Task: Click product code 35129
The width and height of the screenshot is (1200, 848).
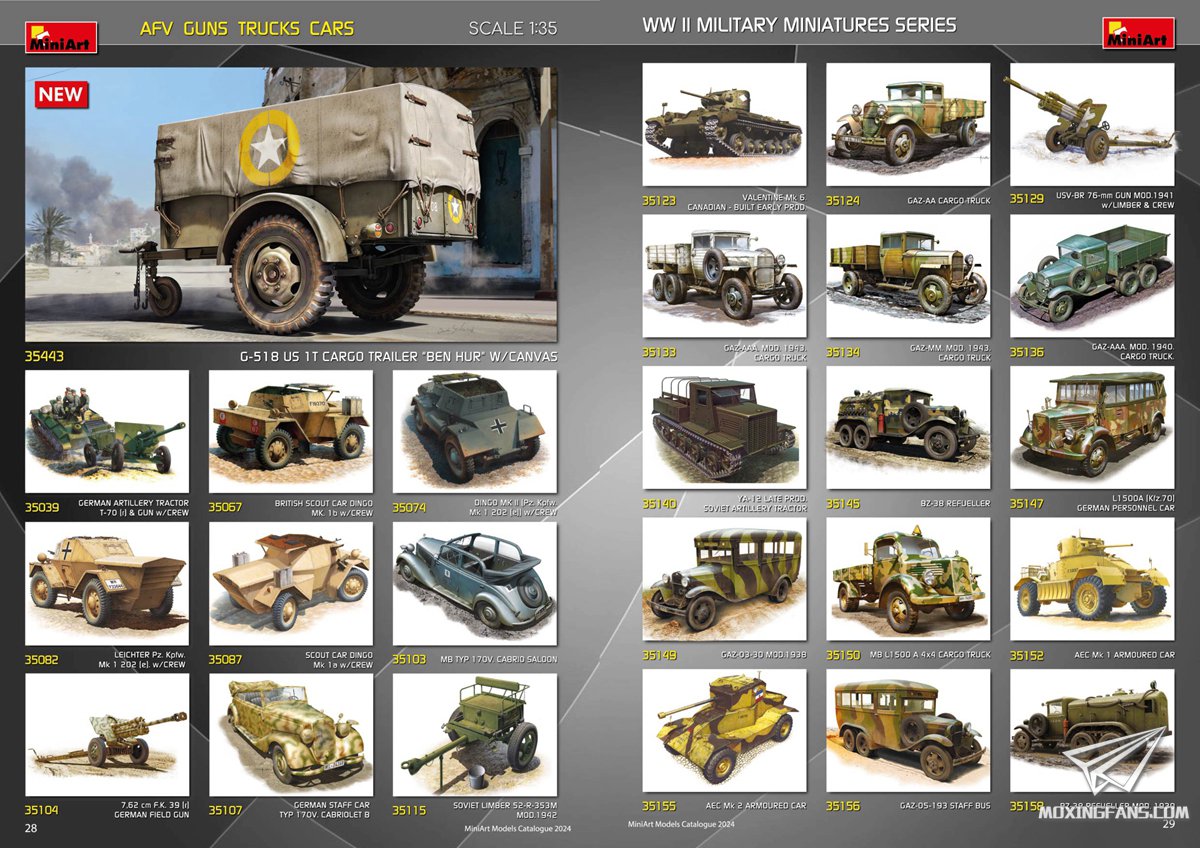Action: pos(1027,199)
